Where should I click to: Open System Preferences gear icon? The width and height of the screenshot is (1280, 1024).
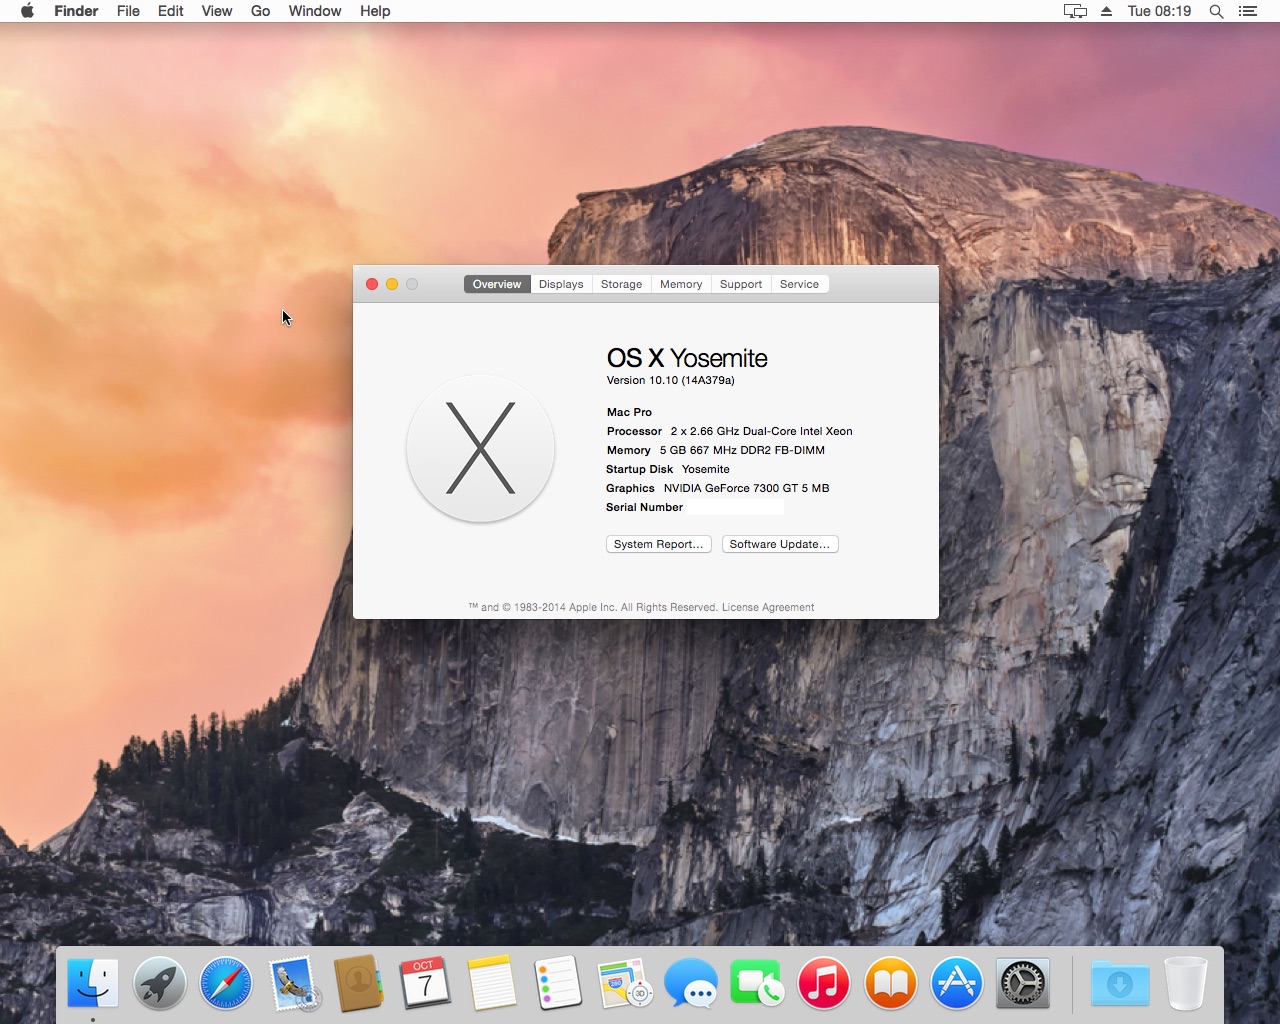(1022, 982)
